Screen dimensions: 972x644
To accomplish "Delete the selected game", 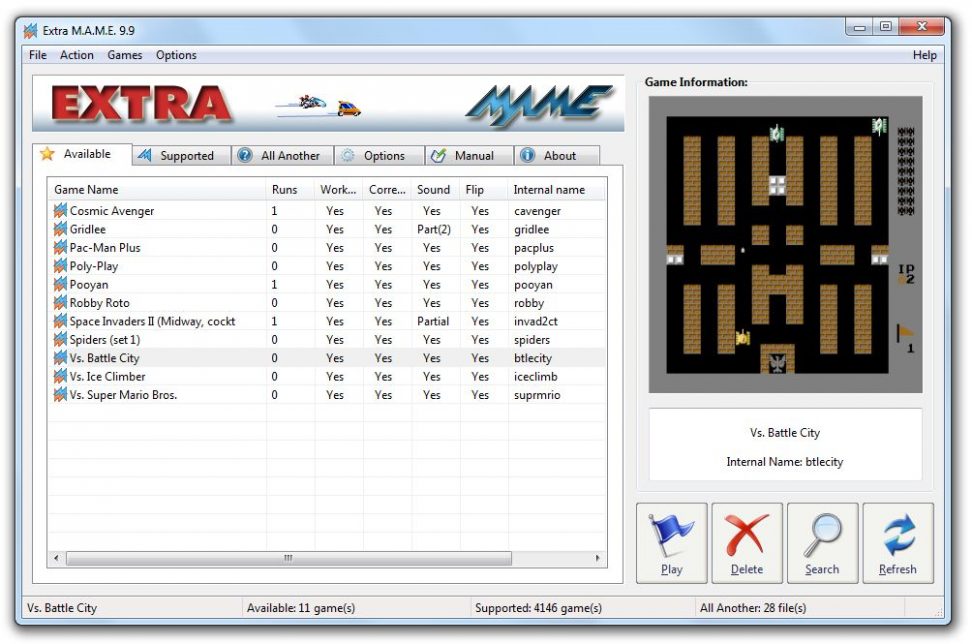I will pos(746,542).
